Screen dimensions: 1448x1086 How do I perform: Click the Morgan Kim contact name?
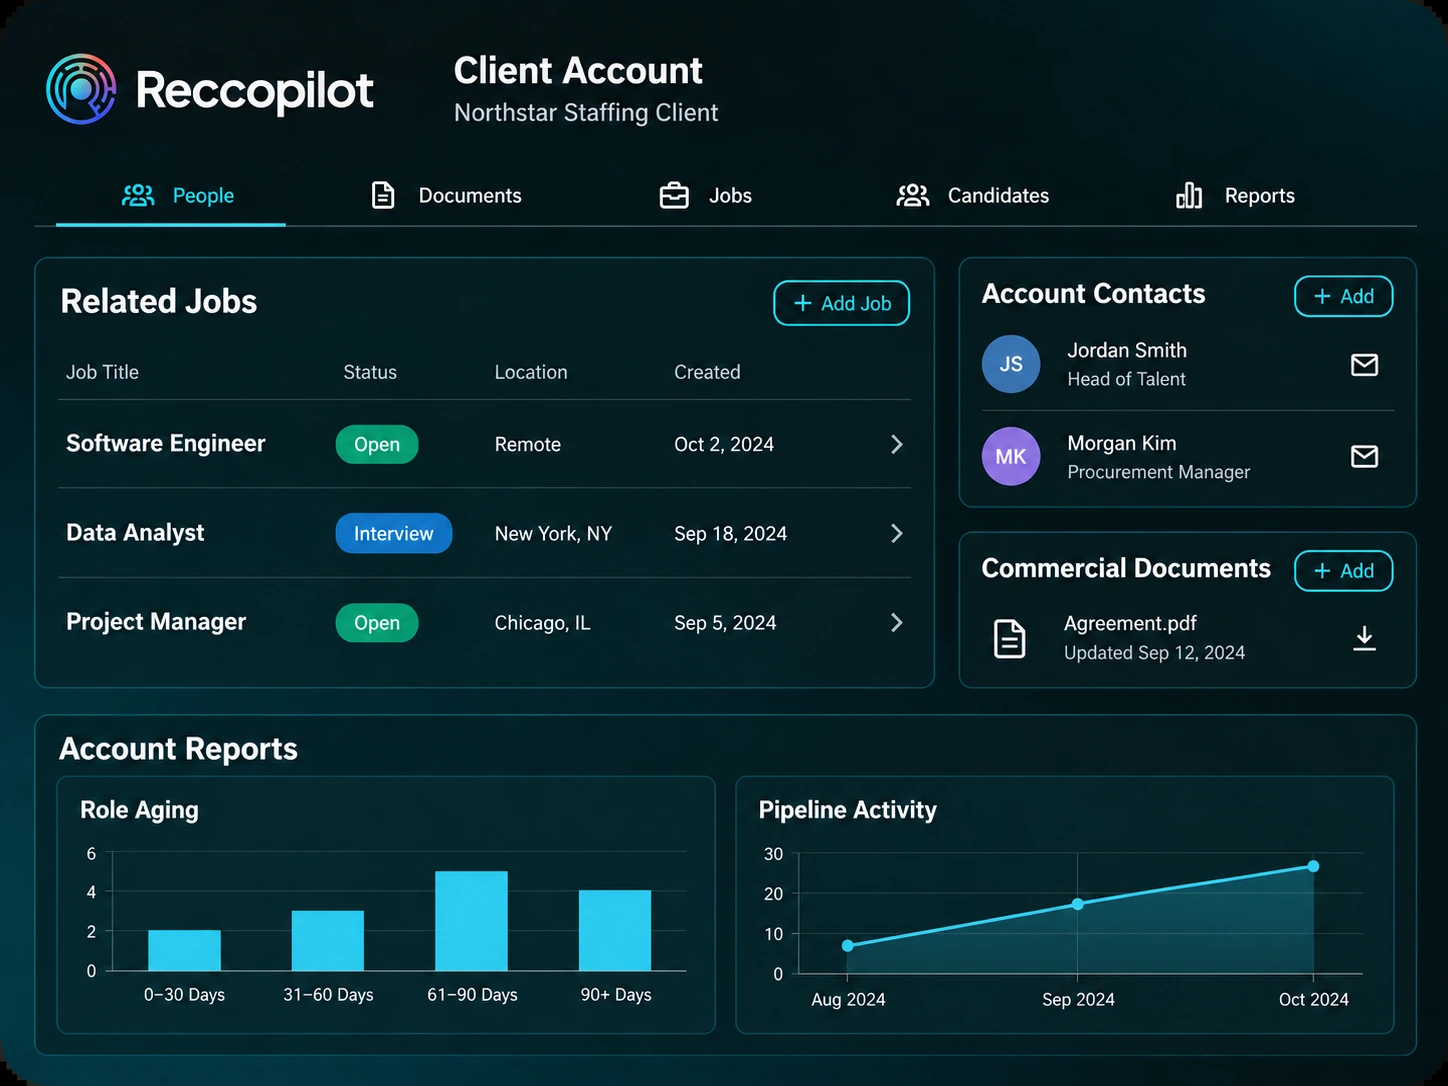click(x=1122, y=443)
